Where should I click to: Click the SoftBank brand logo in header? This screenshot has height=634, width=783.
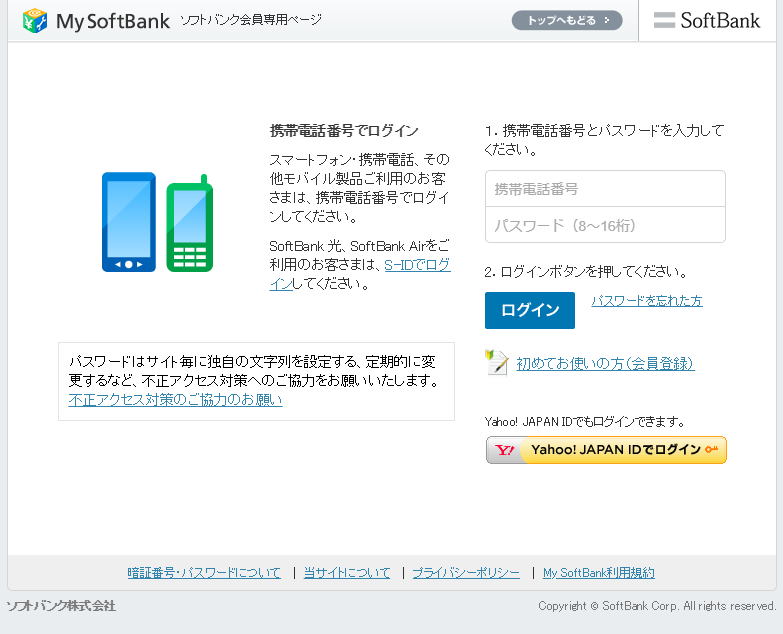(707, 20)
